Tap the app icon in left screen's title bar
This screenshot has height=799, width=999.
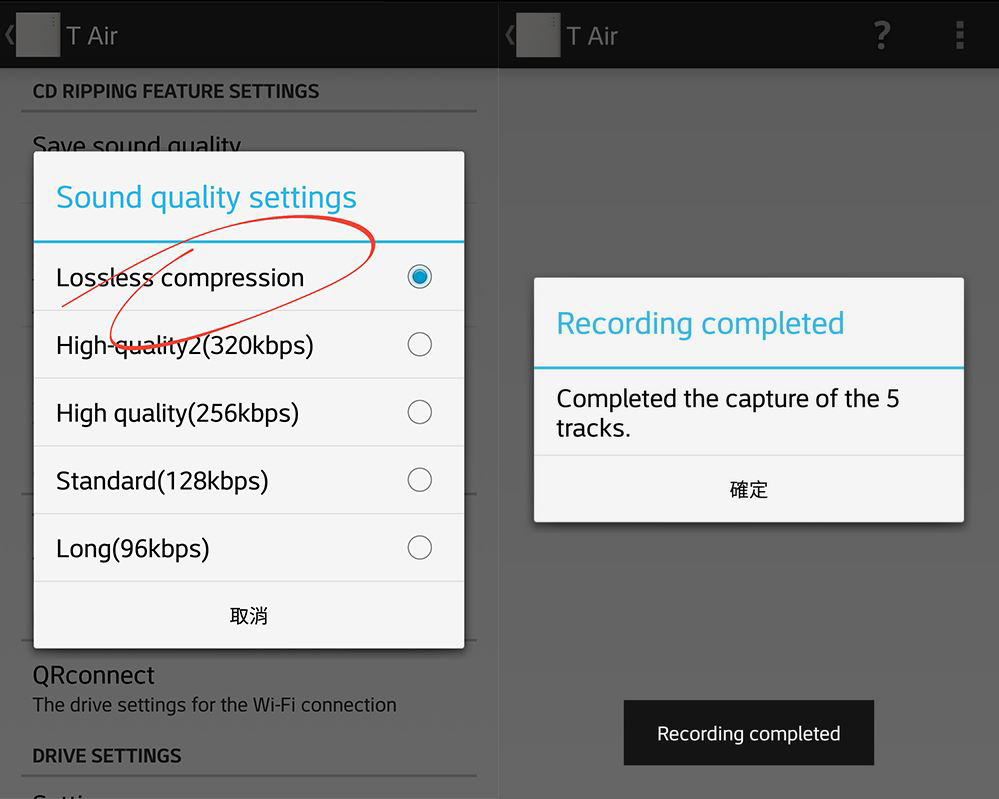point(38,36)
